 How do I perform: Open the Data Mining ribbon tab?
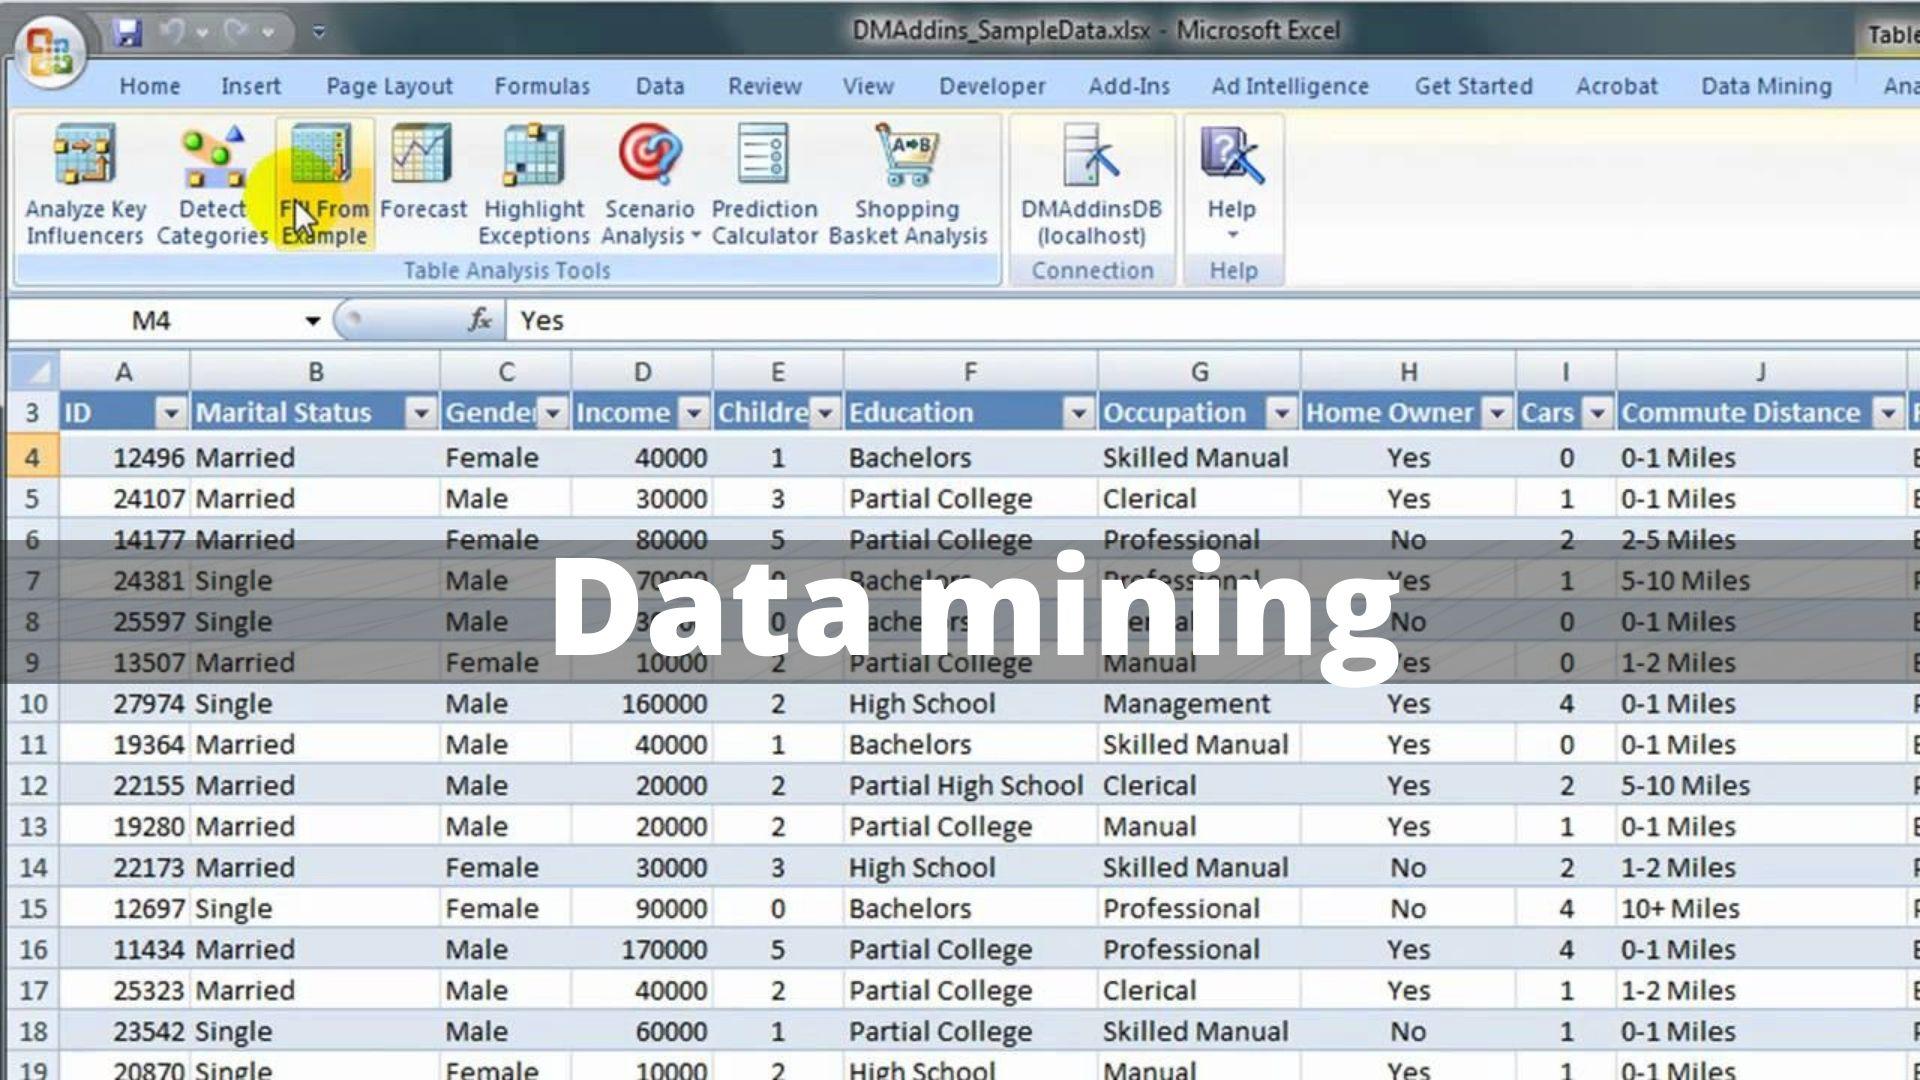point(1766,86)
